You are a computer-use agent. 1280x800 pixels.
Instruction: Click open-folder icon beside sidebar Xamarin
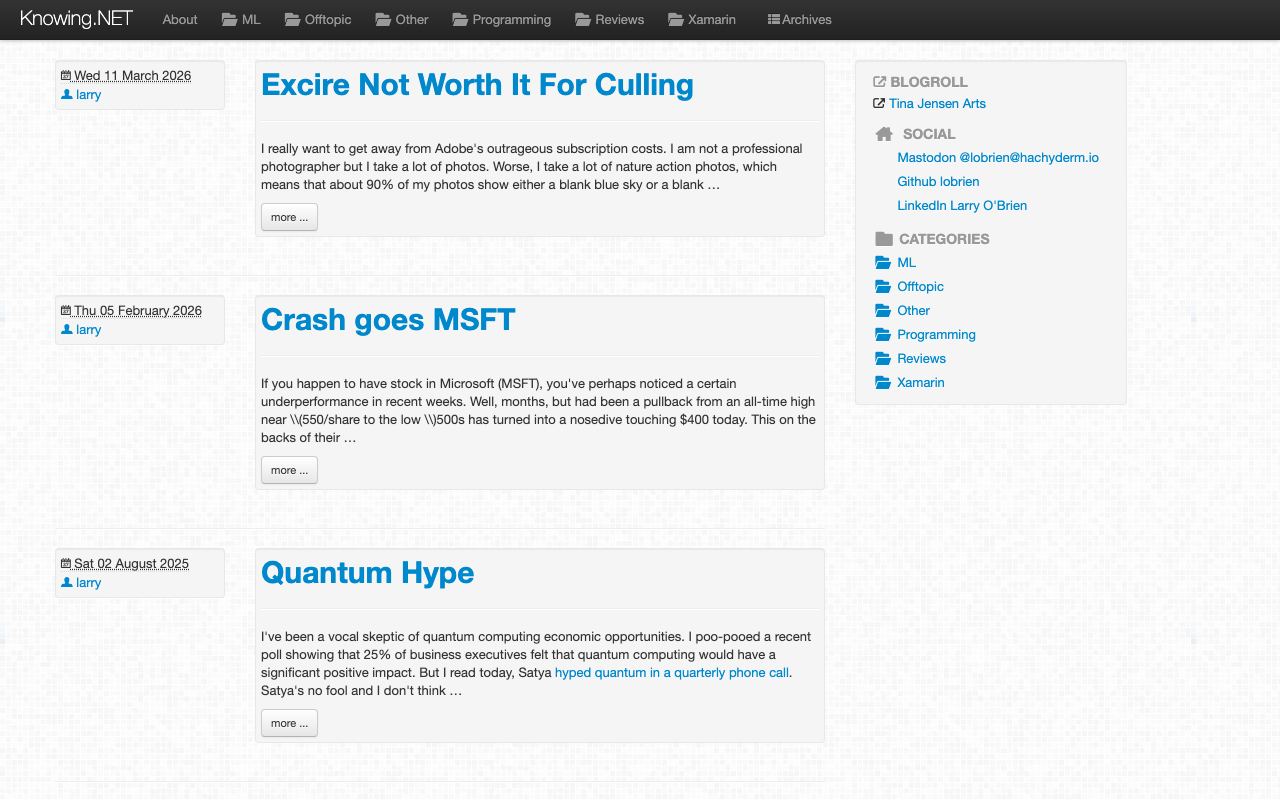pyautogui.click(x=883, y=382)
